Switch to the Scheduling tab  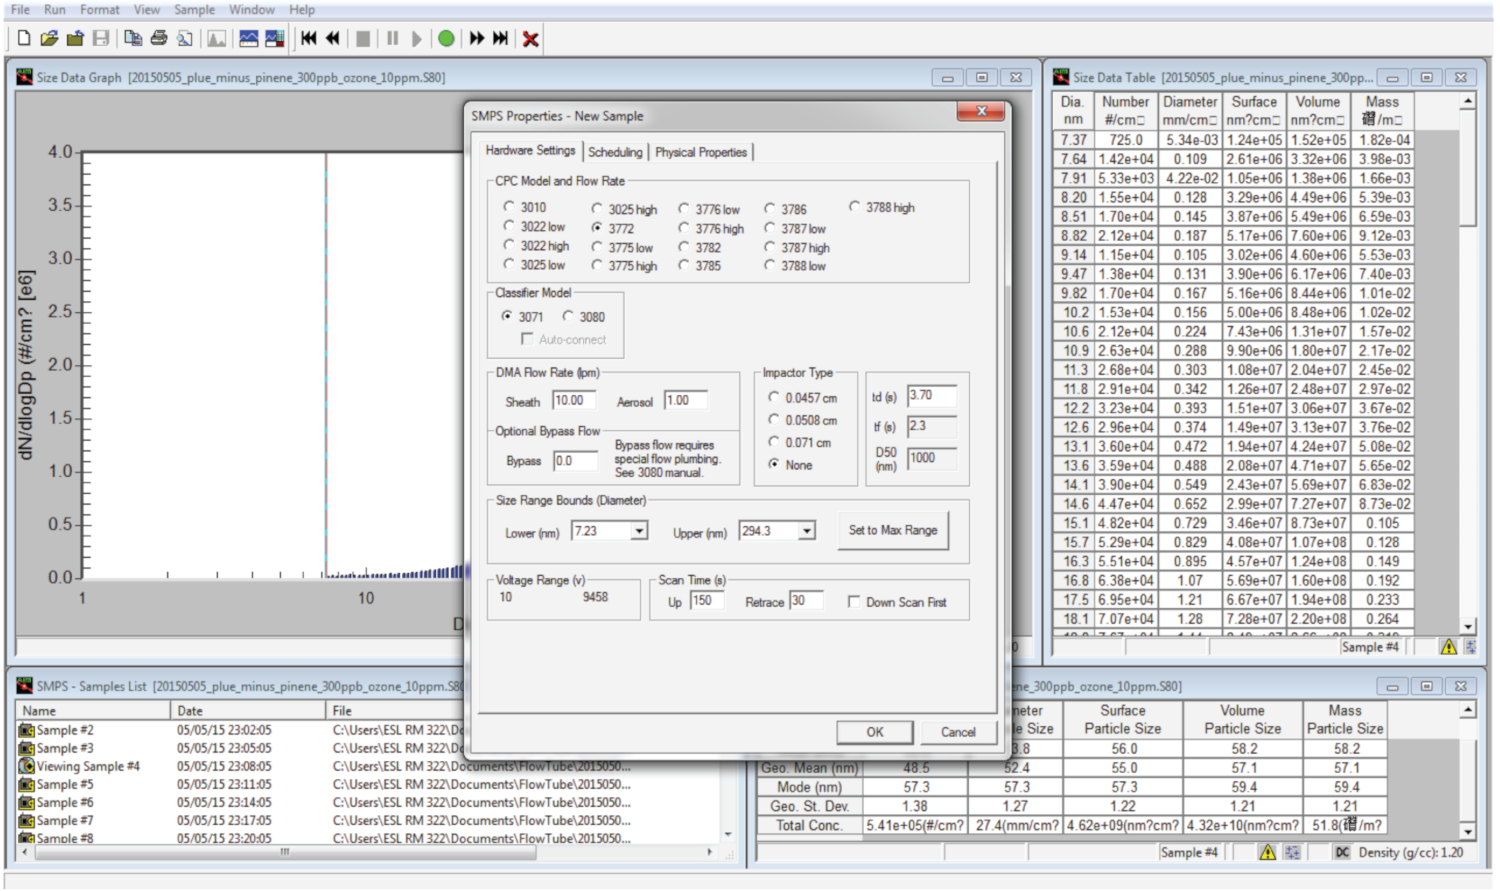pyautogui.click(x=615, y=152)
